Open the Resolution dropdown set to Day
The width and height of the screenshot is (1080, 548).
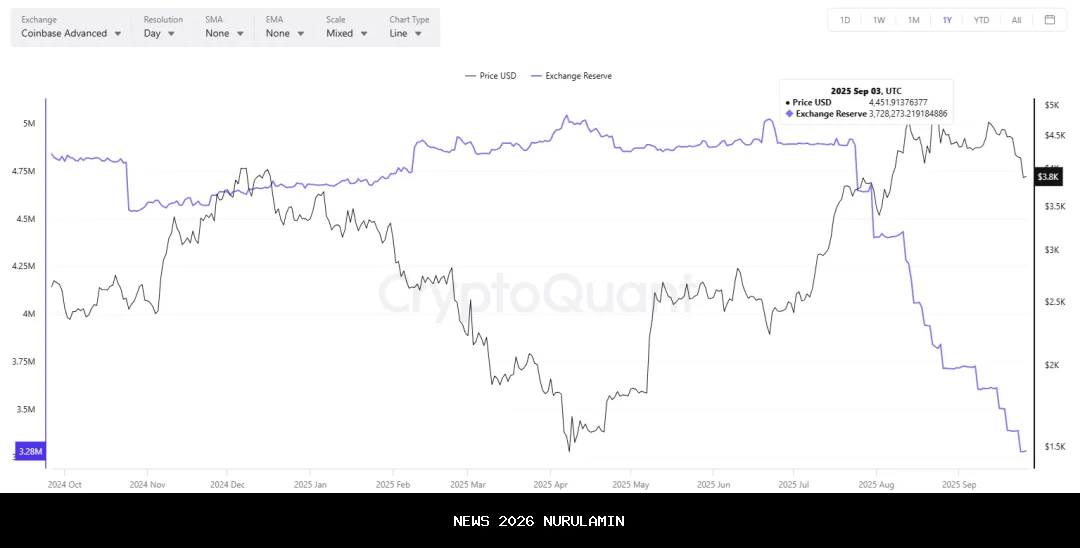point(159,33)
